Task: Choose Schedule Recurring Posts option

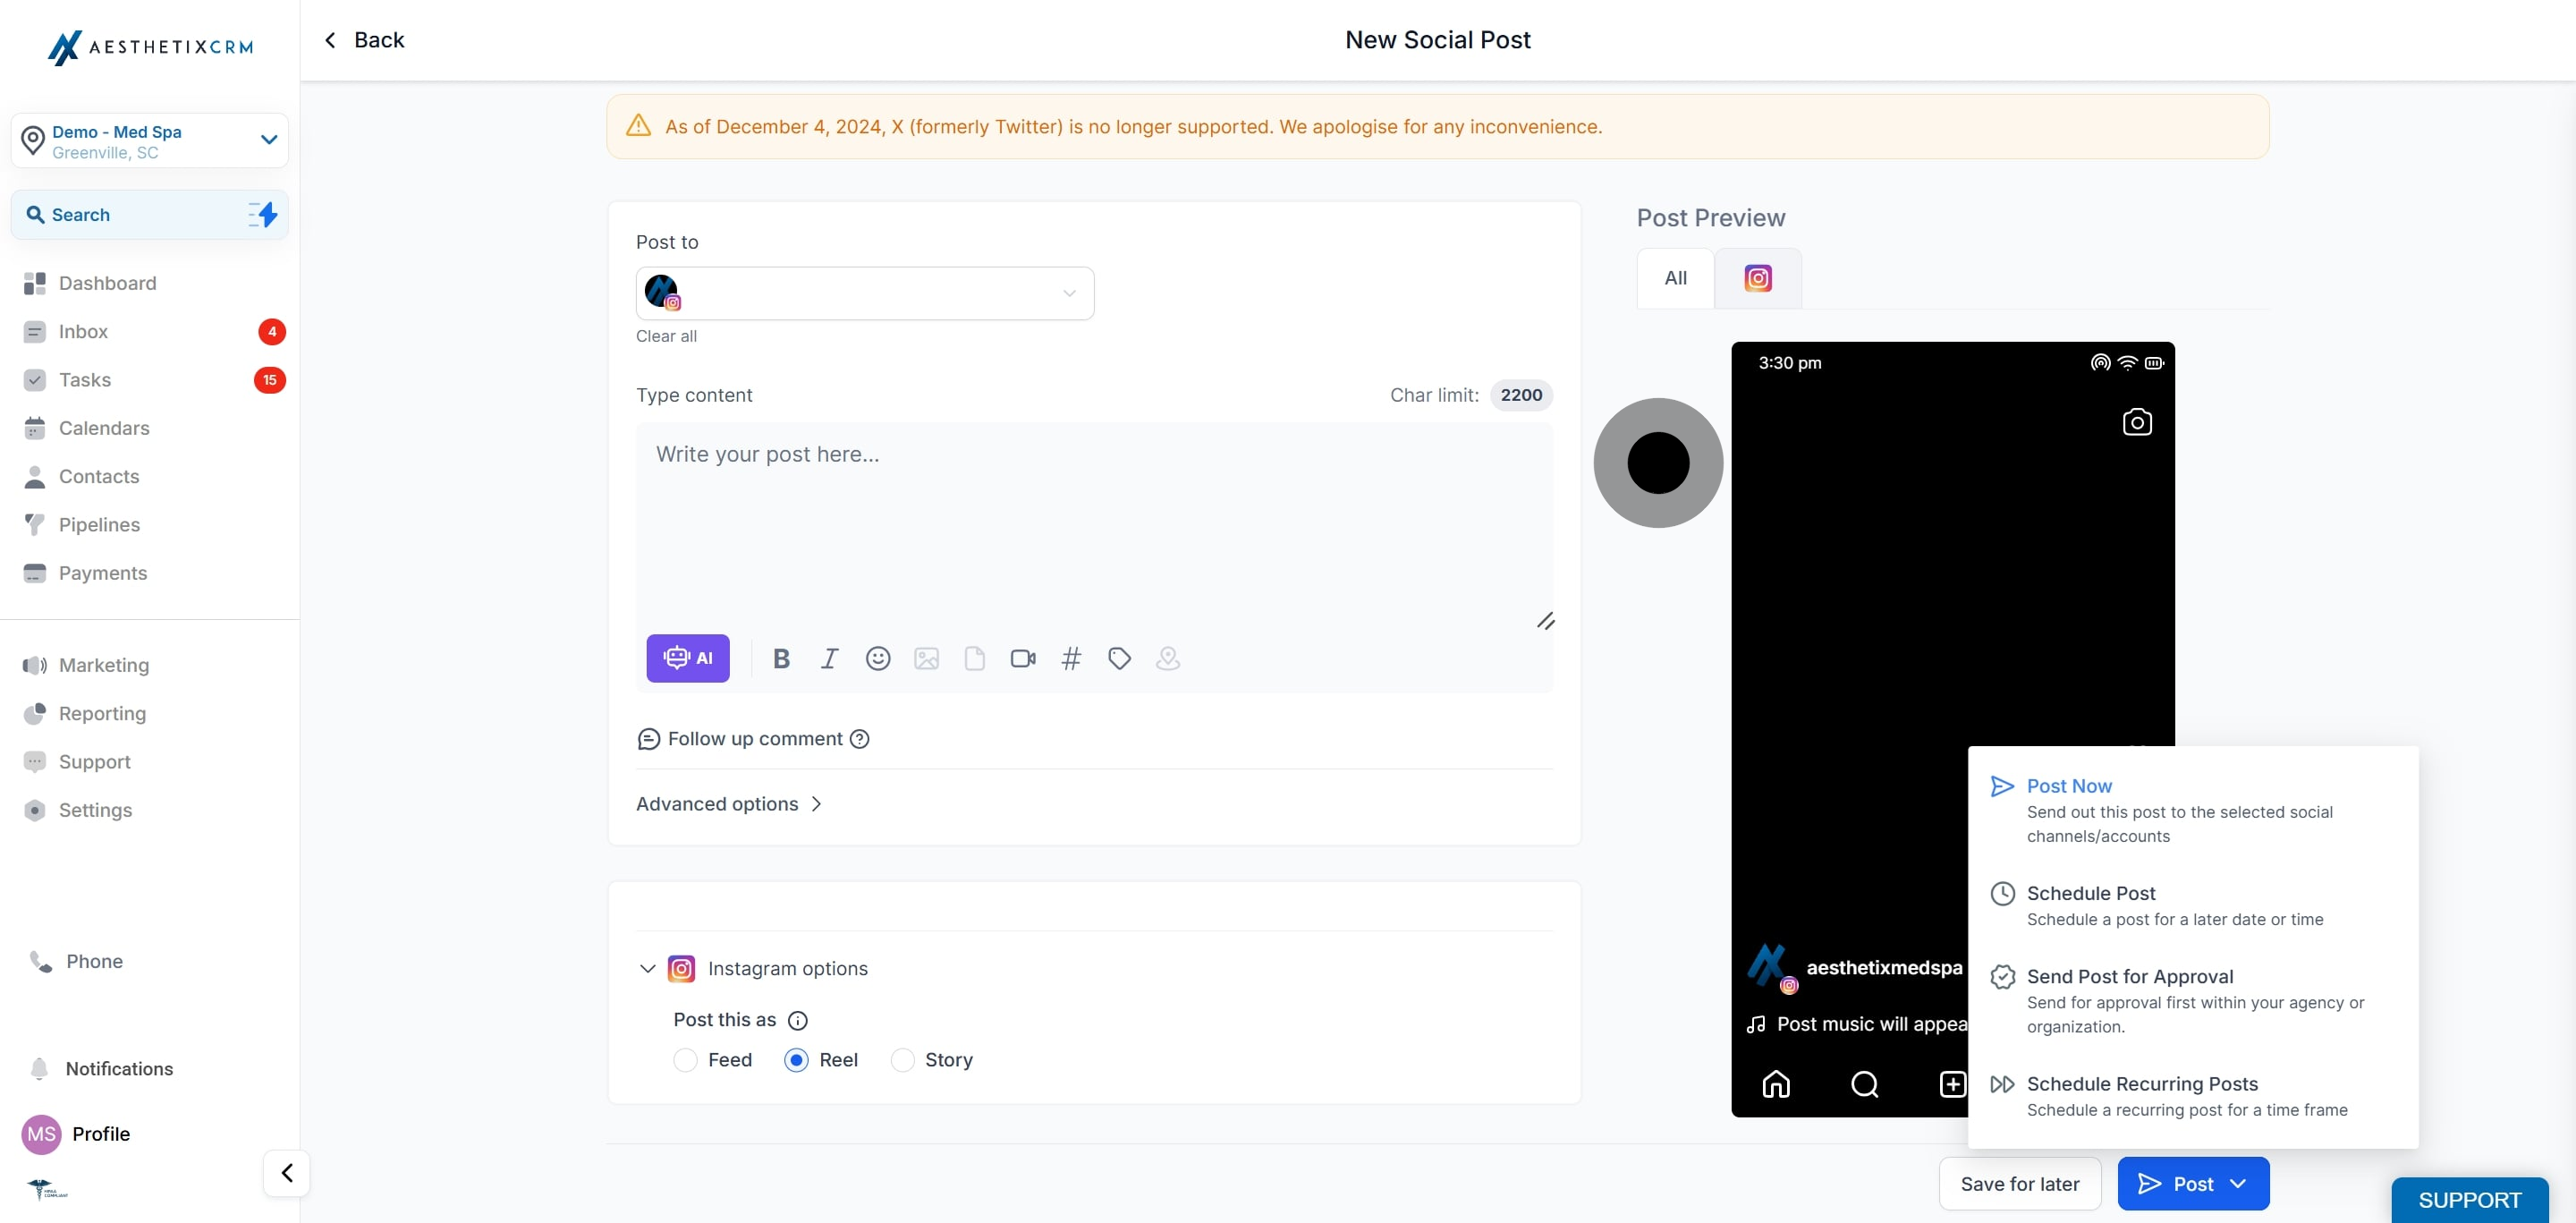Action: tap(2141, 1084)
